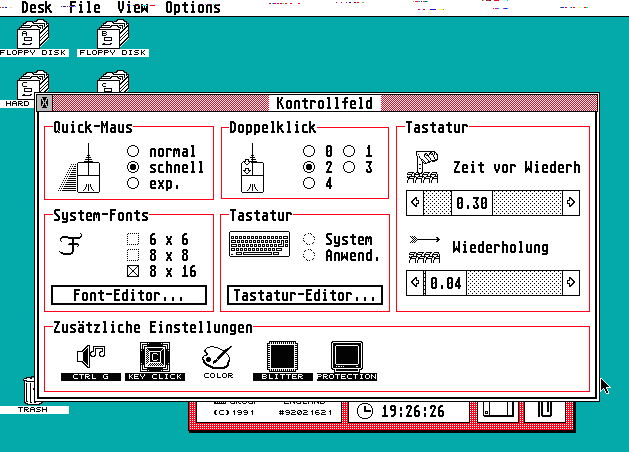Decrease Zeit vor Wiederh with left arrow
Image resolution: width=629 pixels, height=452 pixels.
(x=415, y=203)
